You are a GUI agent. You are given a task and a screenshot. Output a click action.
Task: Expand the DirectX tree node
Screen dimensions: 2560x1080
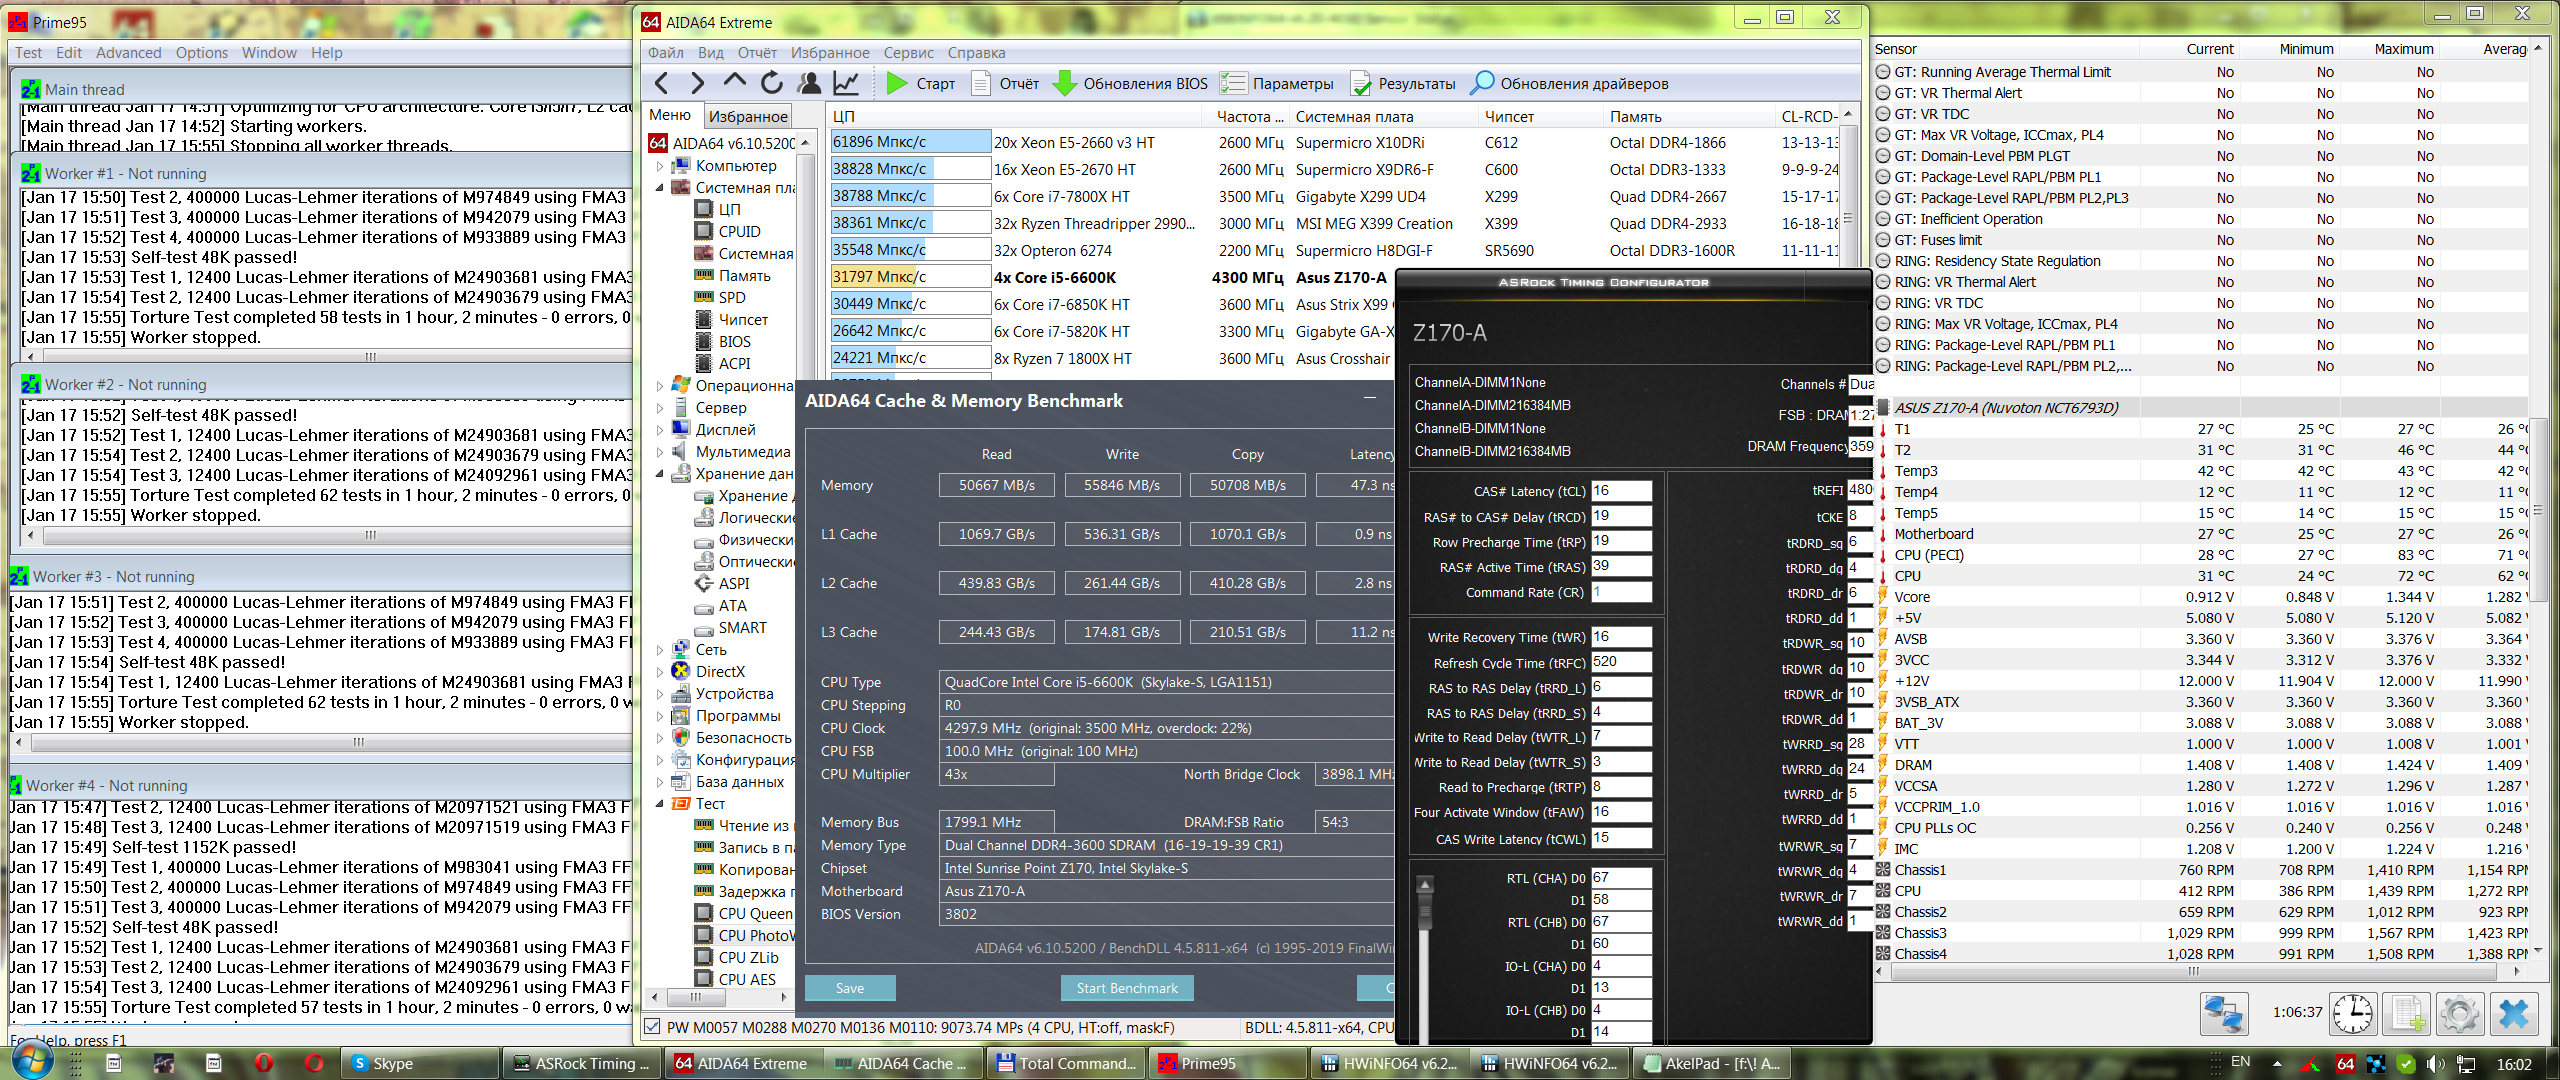click(x=660, y=672)
